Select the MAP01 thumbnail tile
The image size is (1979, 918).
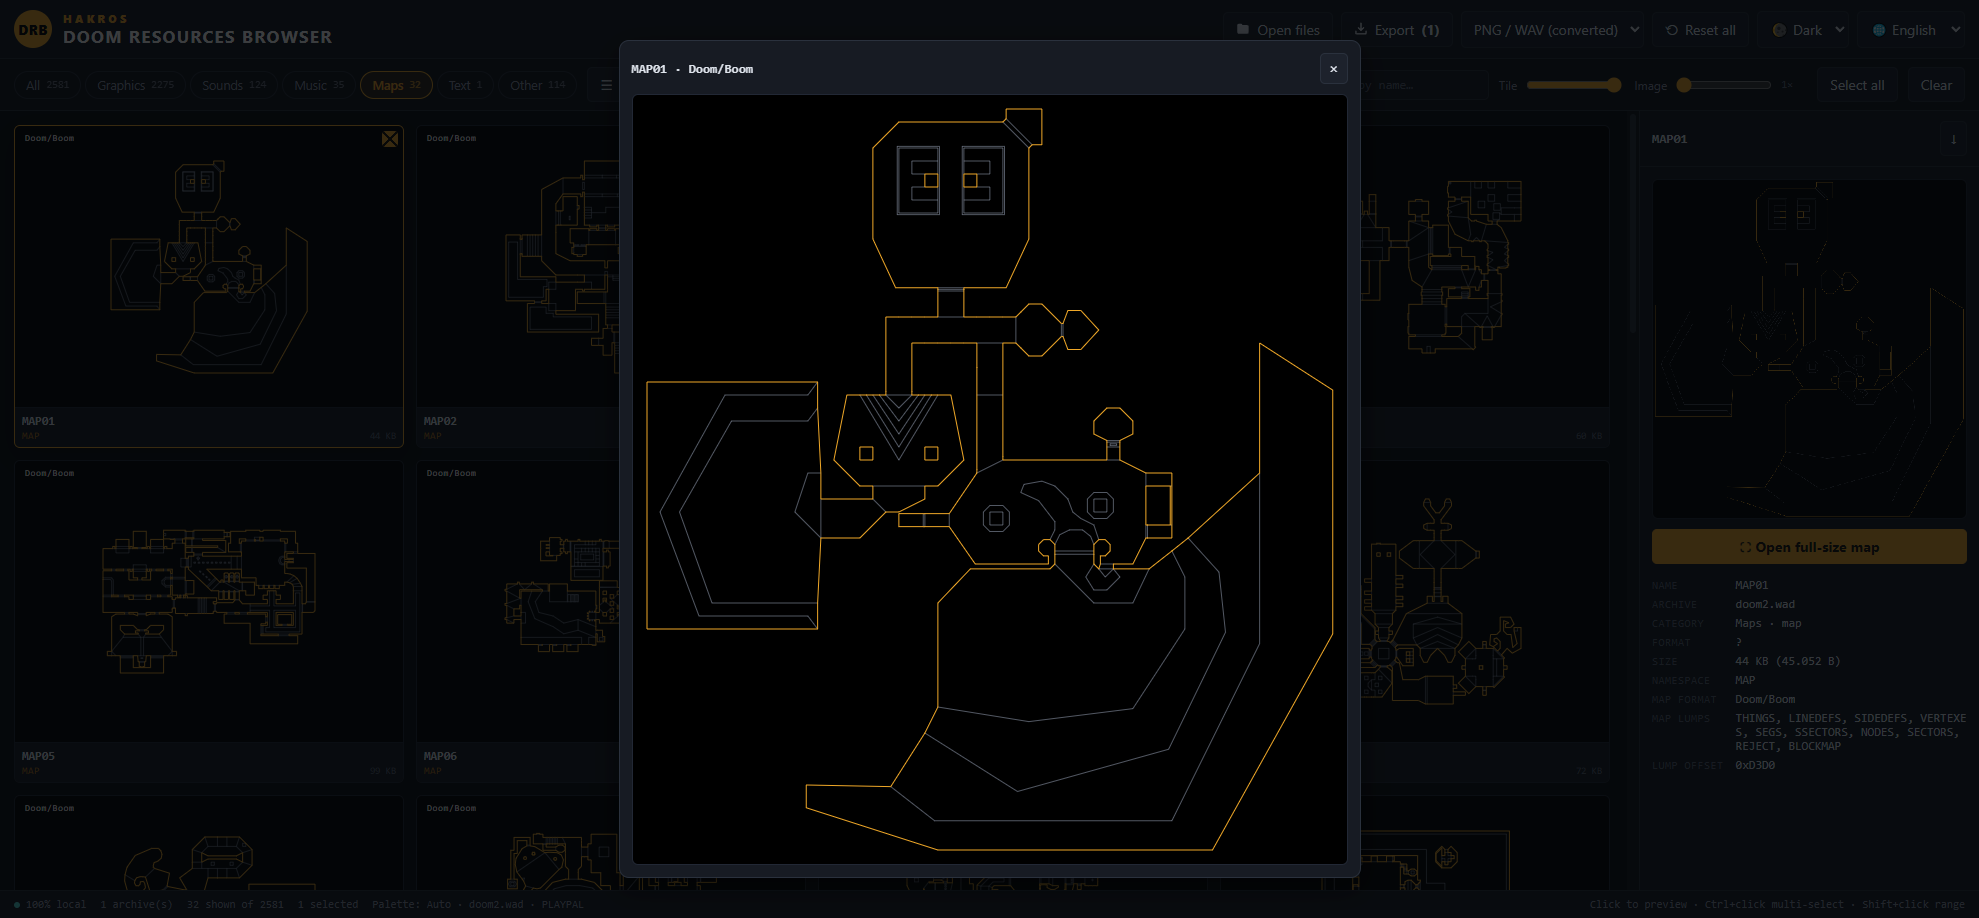coord(209,286)
